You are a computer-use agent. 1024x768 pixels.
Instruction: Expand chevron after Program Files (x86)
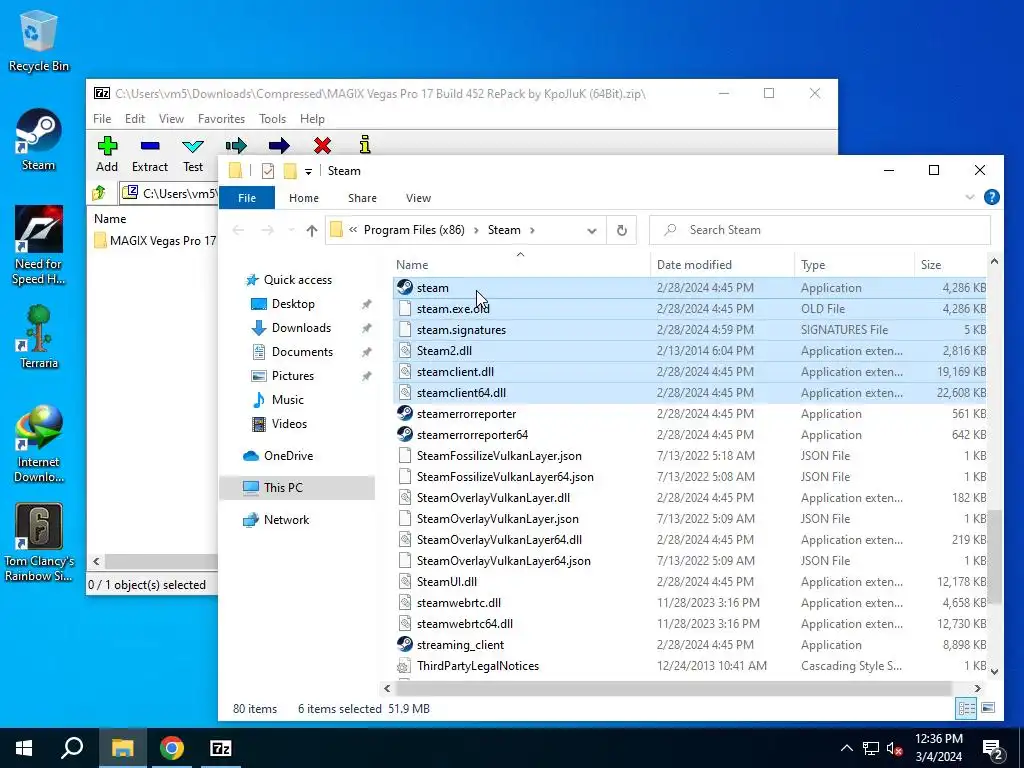[476, 230]
